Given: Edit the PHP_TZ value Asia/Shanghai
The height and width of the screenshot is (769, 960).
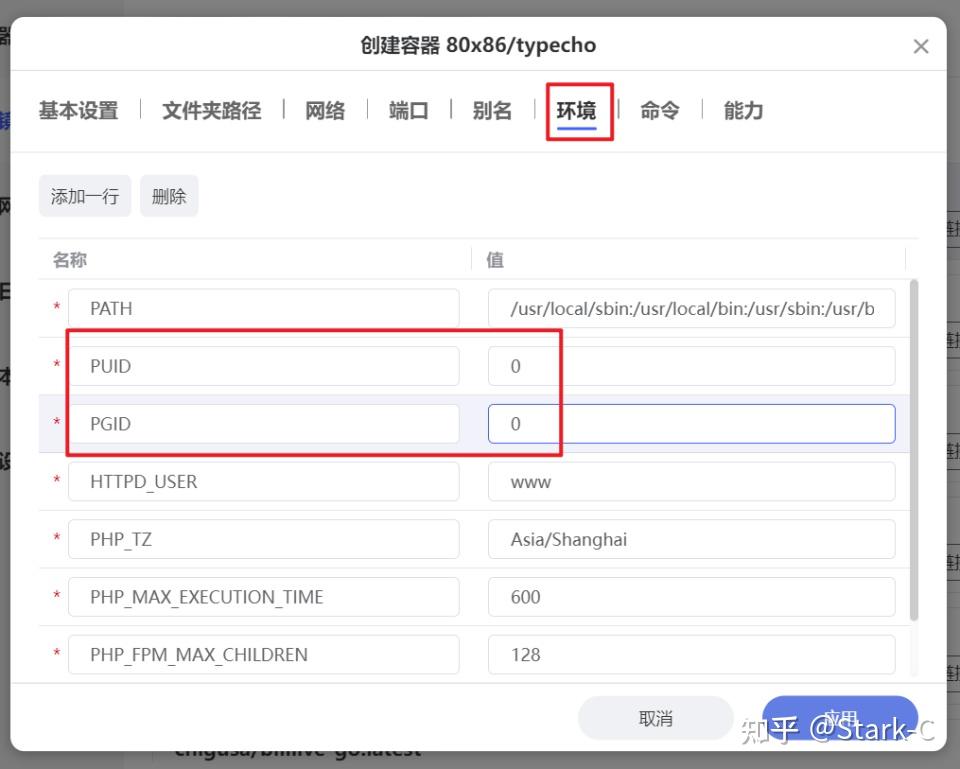Looking at the screenshot, I should 690,539.
